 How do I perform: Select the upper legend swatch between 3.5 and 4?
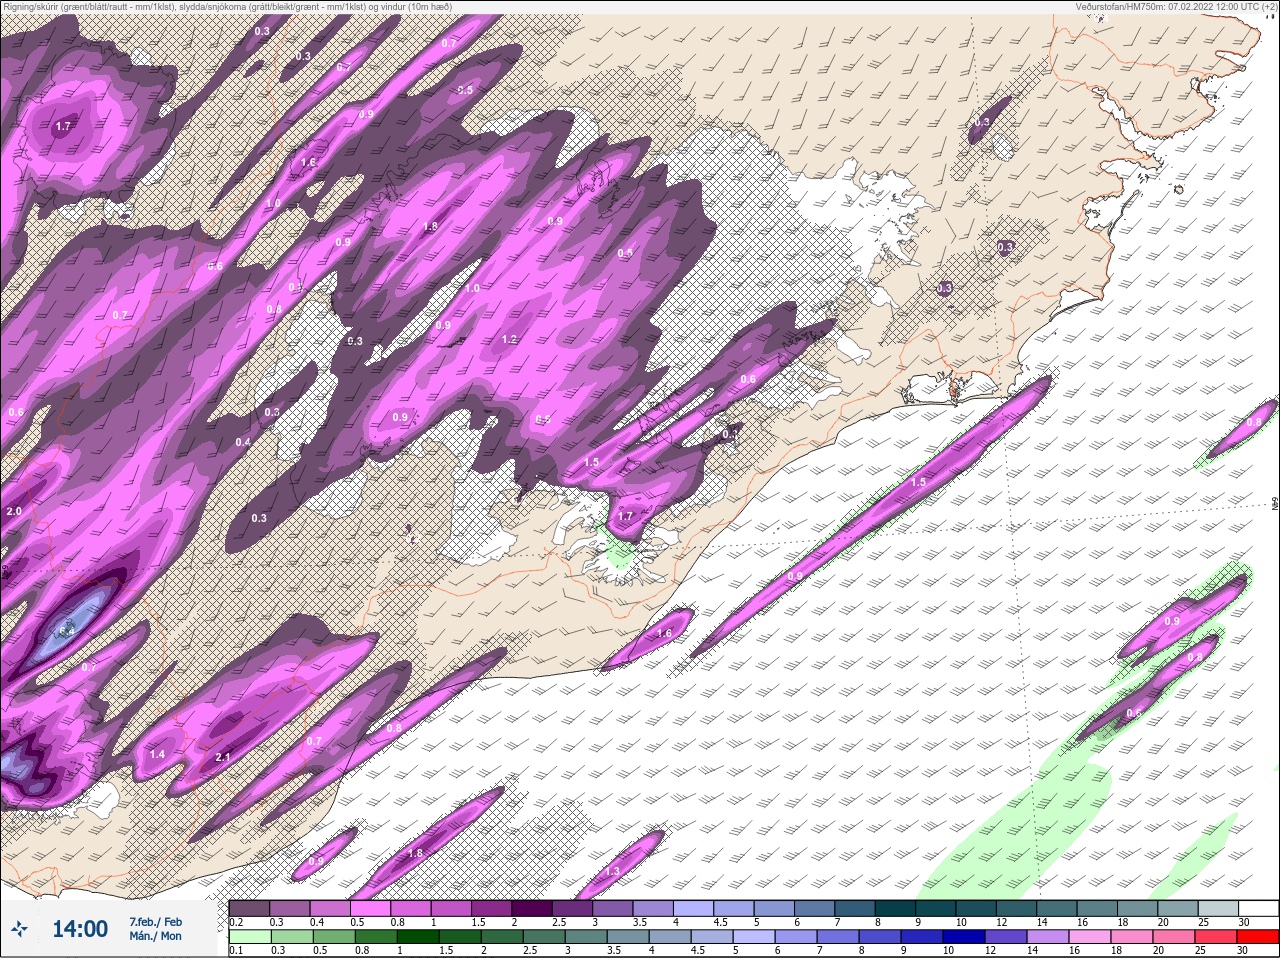point(653,908)
